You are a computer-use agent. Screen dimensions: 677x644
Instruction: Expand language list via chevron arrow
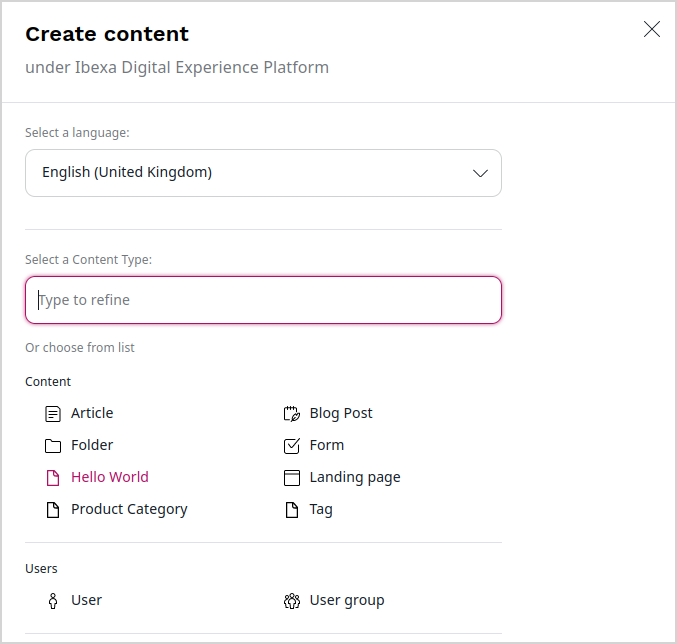click(480, 174)
